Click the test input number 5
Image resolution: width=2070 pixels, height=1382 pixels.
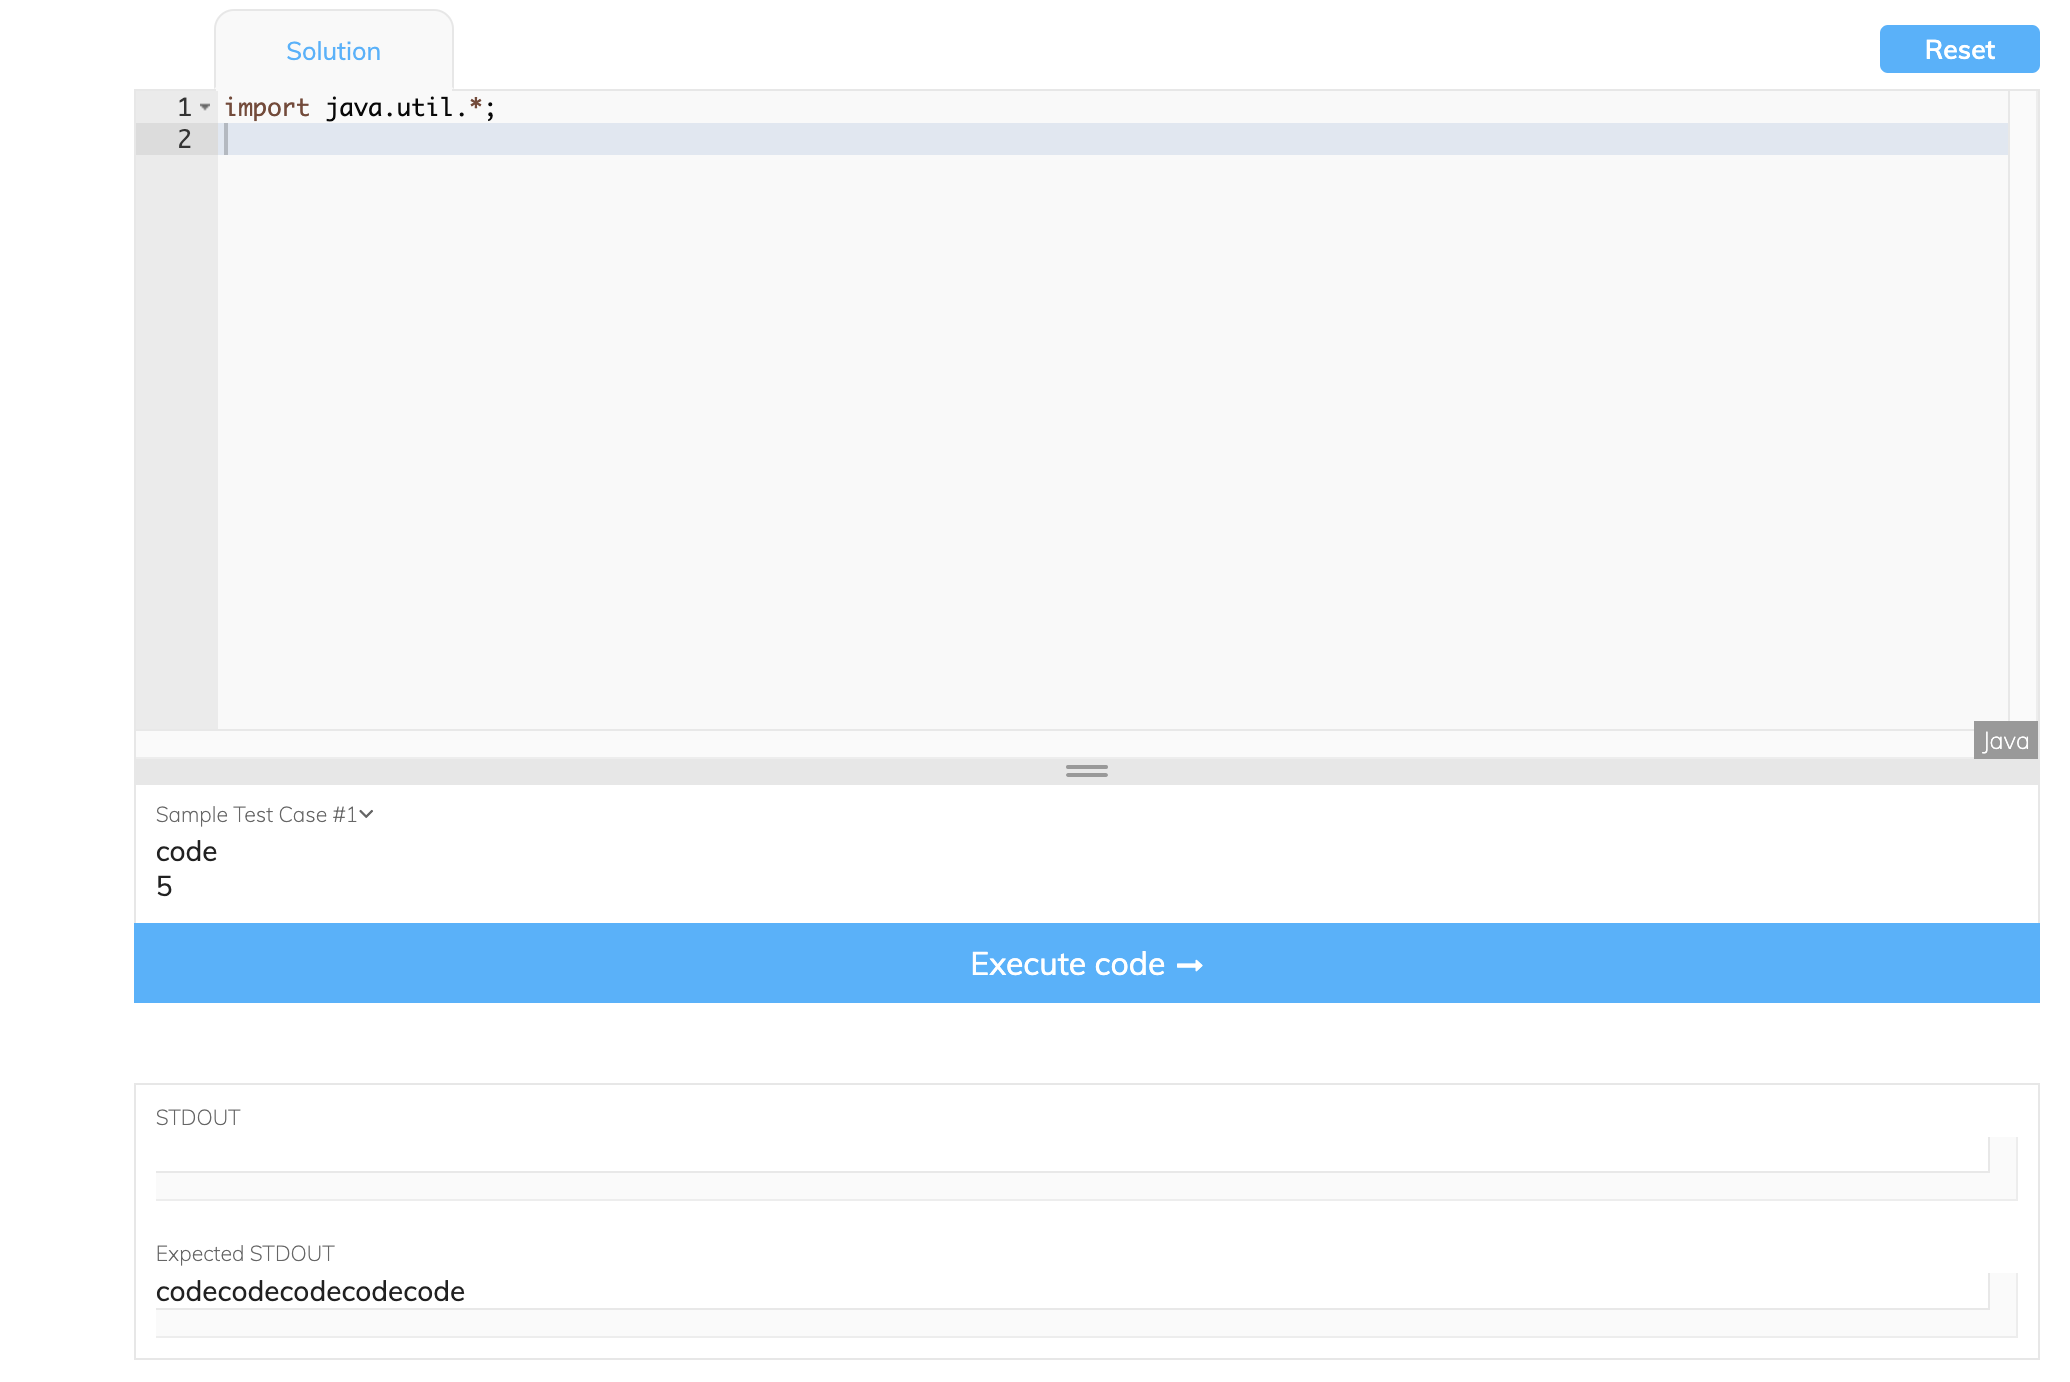coord(165,886)
